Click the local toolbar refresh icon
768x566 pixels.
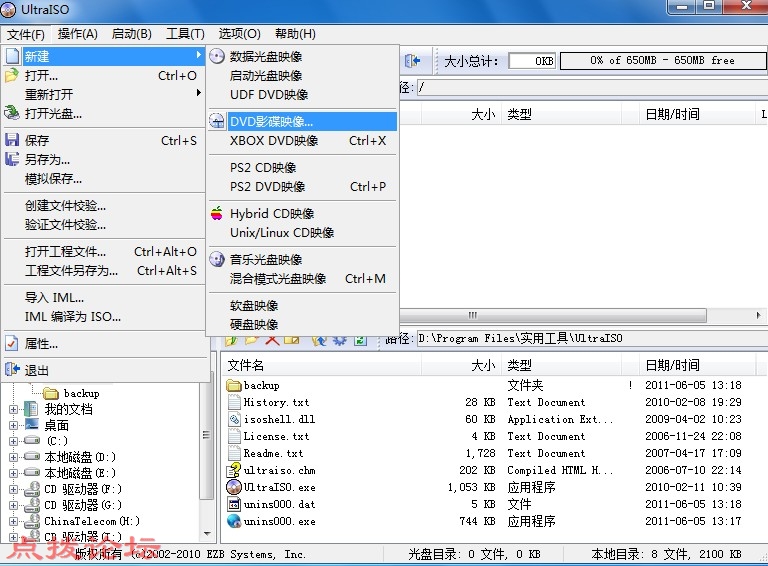click(360, 340)
